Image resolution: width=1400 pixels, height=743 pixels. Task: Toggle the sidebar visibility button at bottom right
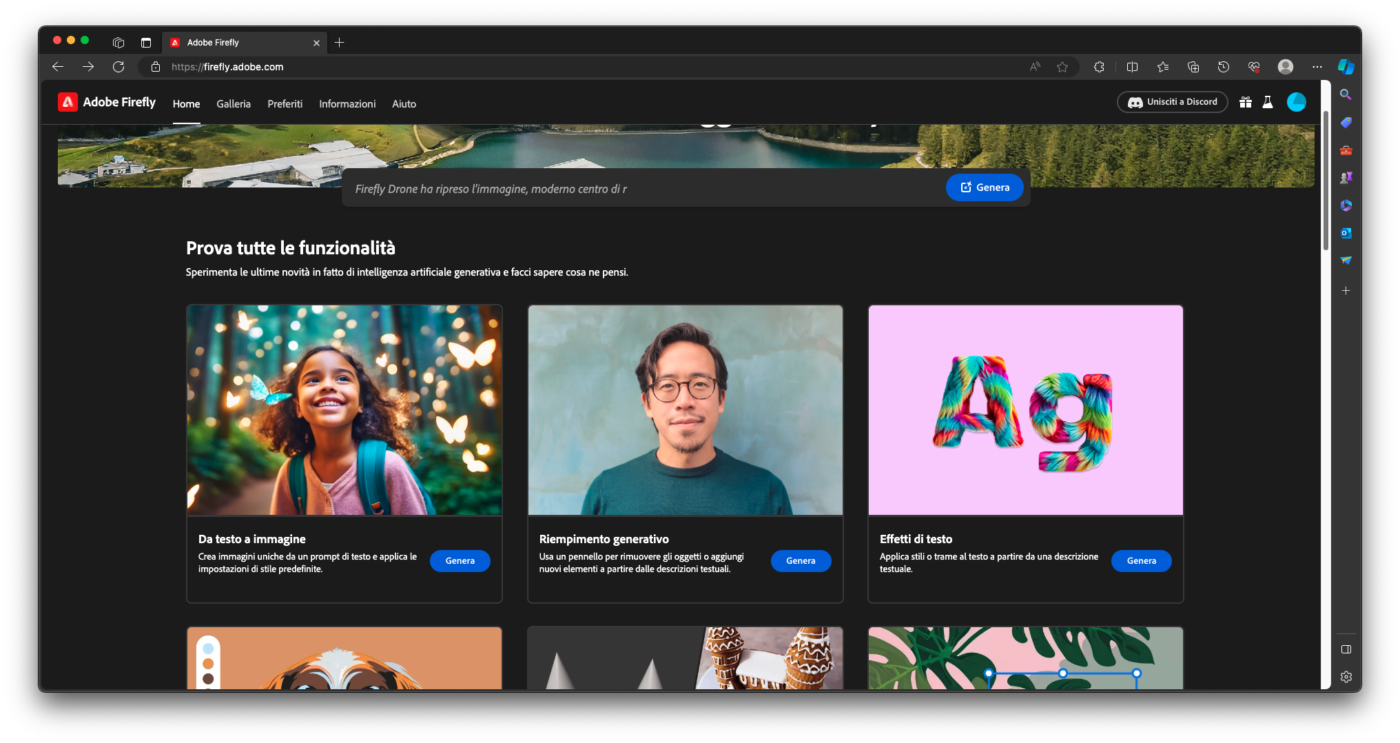click(1346, 649)
